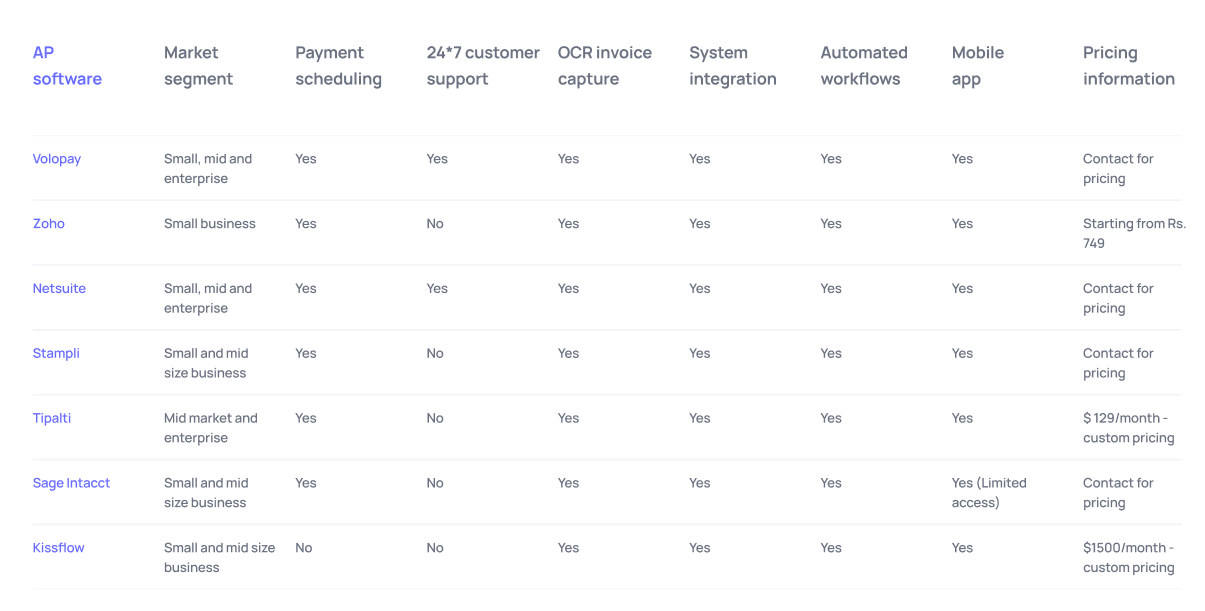The height and width of the screenshot is (611, 1205).
Task: Select 'Starting from Rs. 749' pricing cell
Action: (x=1134, y=234)
